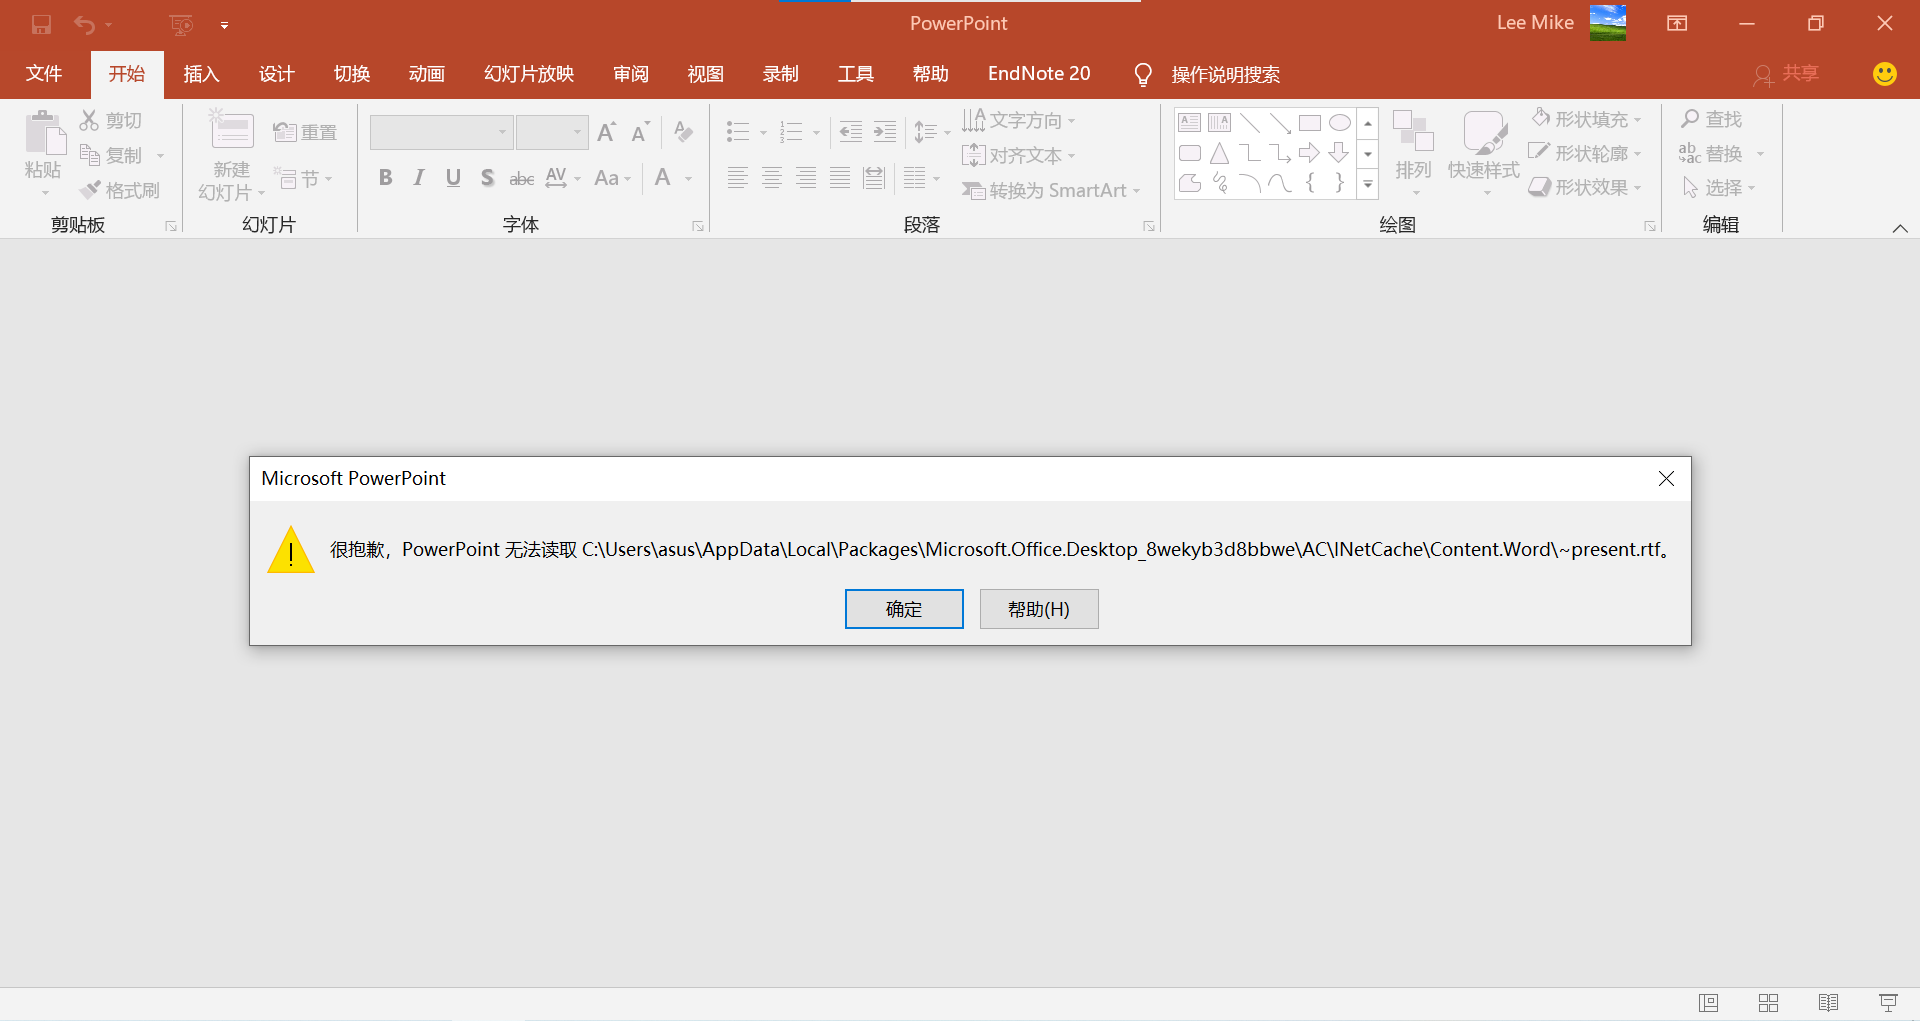The height and width of the screenshot is (1021, 1920).
Task: Click the 复制 copy button
Action: 111,155
